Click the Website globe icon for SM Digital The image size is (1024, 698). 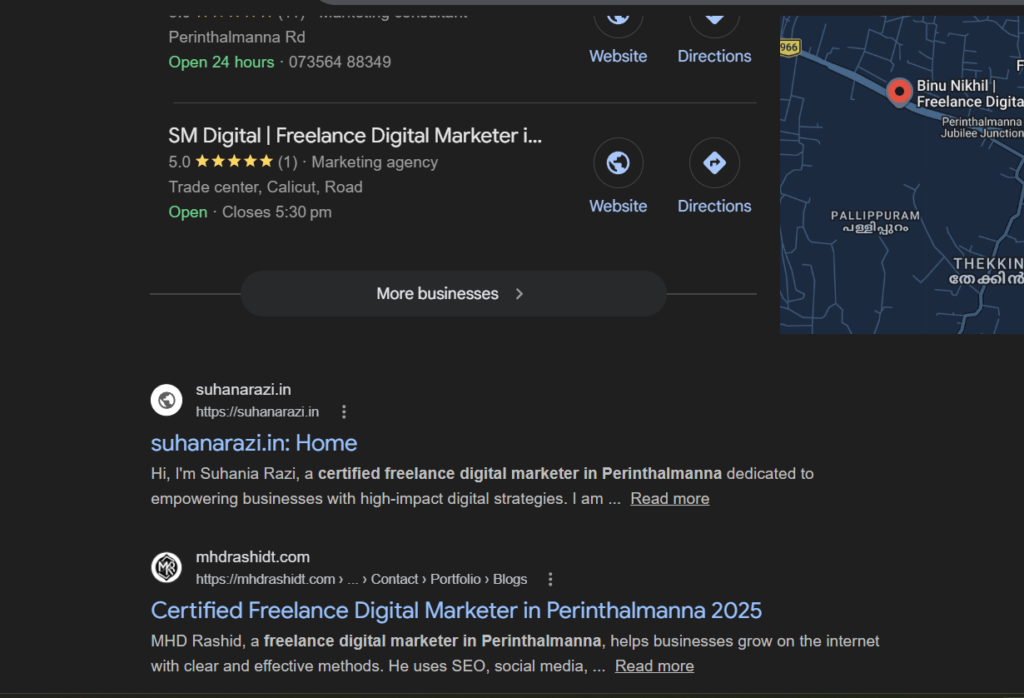point(618,162)
